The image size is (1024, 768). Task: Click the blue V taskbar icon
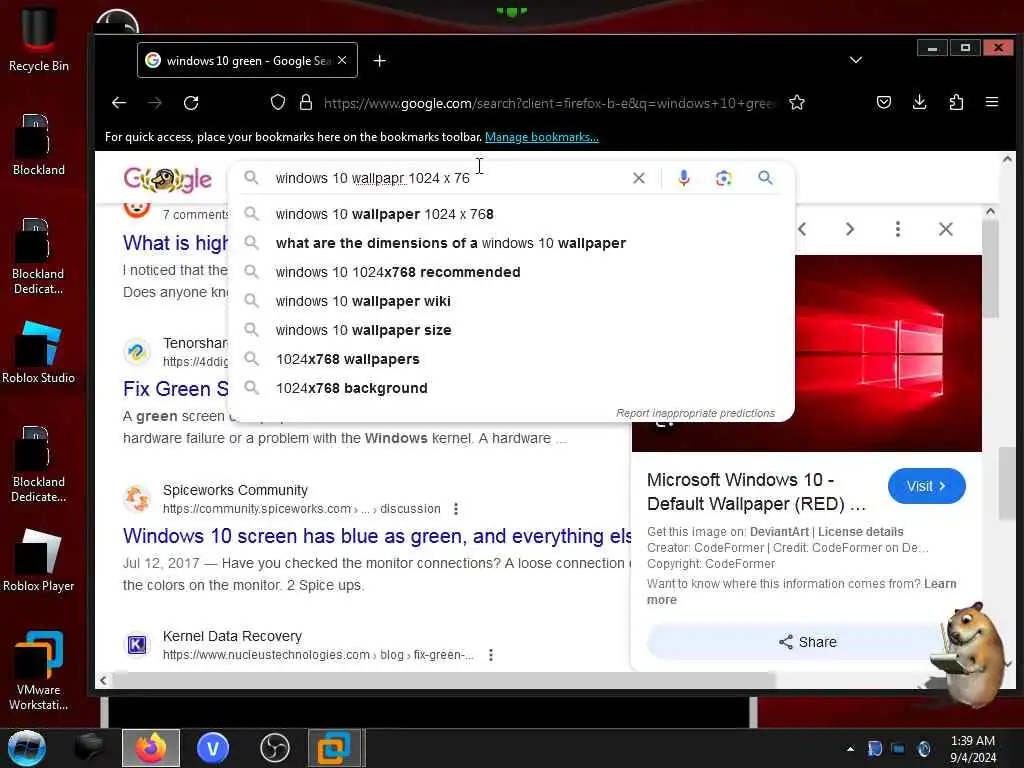point(213,748)
